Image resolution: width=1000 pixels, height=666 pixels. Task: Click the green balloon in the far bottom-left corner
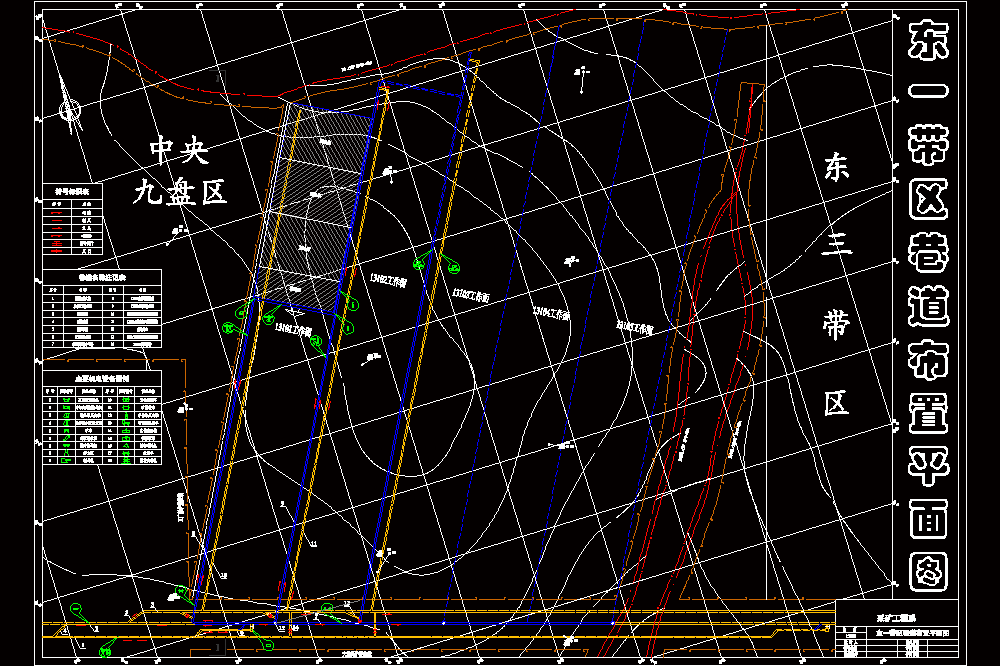(x=105, y=652)
